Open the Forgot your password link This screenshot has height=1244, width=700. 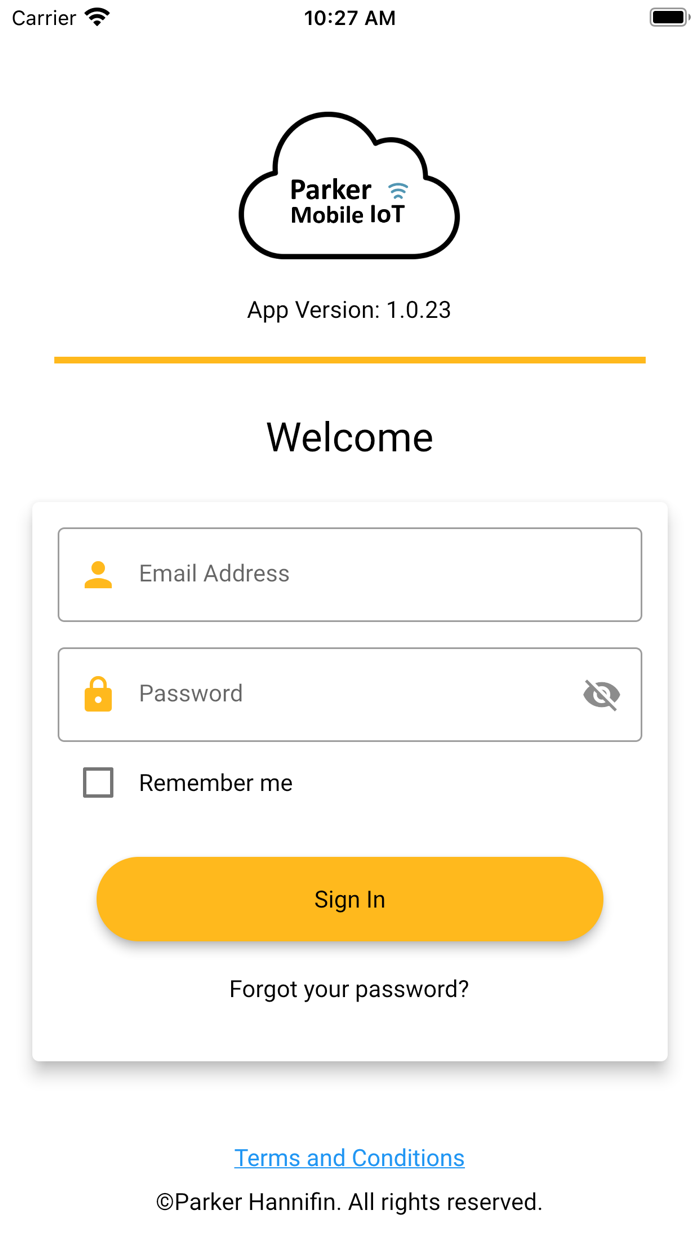[x=349, y=989]
